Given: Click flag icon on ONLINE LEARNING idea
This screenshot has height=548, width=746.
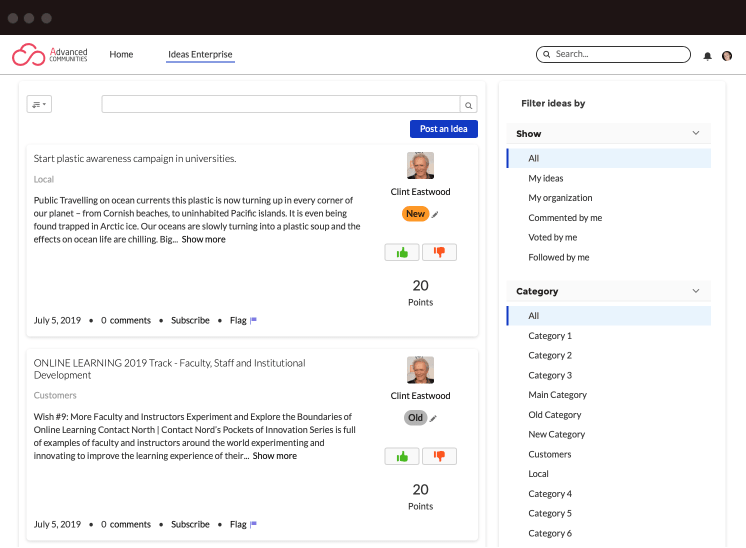Looking at the screenshot, I should (x=254, y=524).
